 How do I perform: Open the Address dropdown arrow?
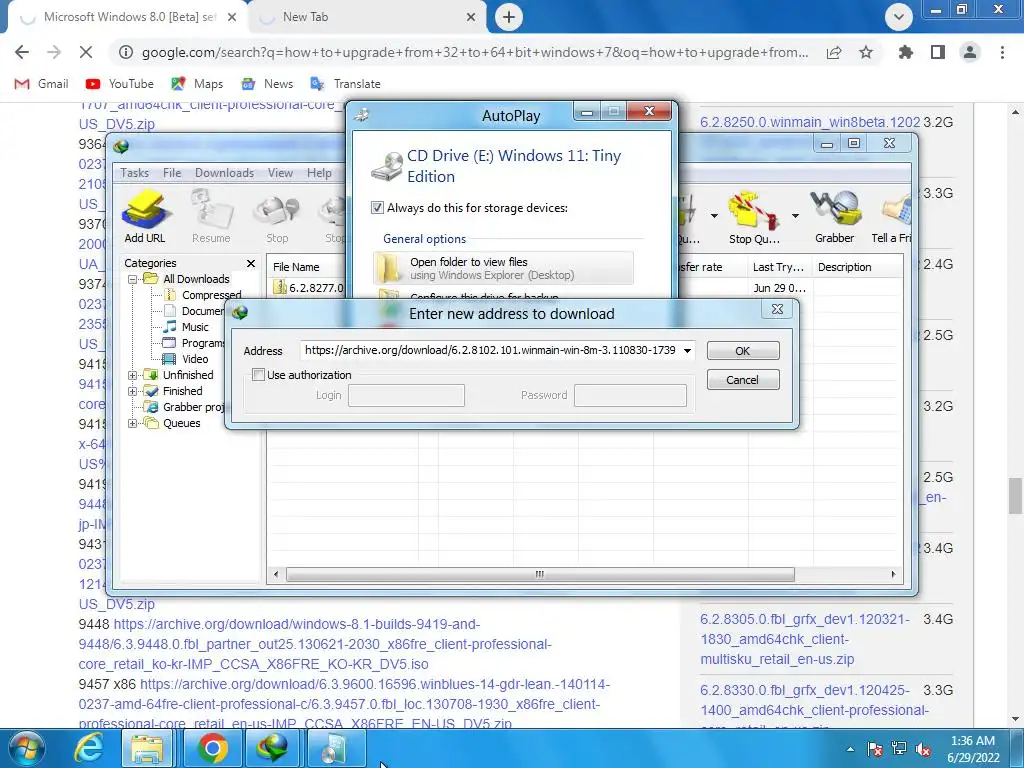(x=687, y=351)
